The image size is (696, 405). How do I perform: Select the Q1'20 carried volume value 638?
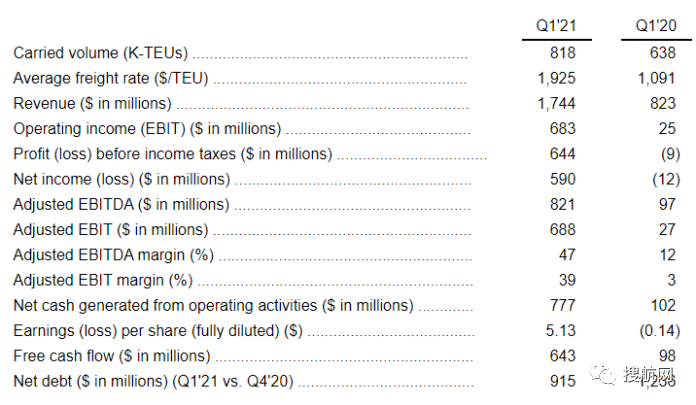pos(663,52)
